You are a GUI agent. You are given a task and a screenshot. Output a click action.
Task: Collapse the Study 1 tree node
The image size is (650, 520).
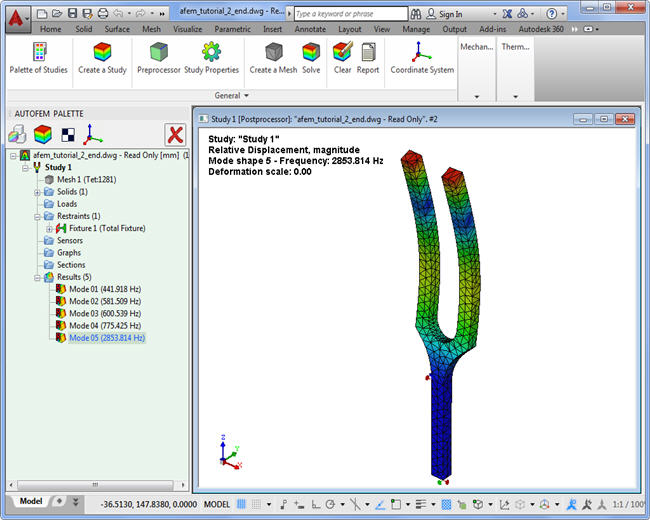tap(26, 168)
